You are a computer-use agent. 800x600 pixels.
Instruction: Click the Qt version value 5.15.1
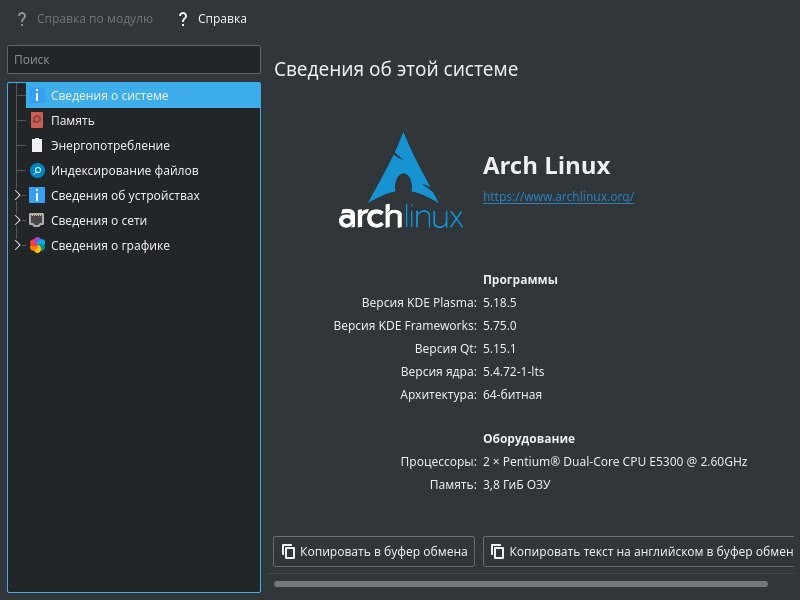tap(499, 348)
